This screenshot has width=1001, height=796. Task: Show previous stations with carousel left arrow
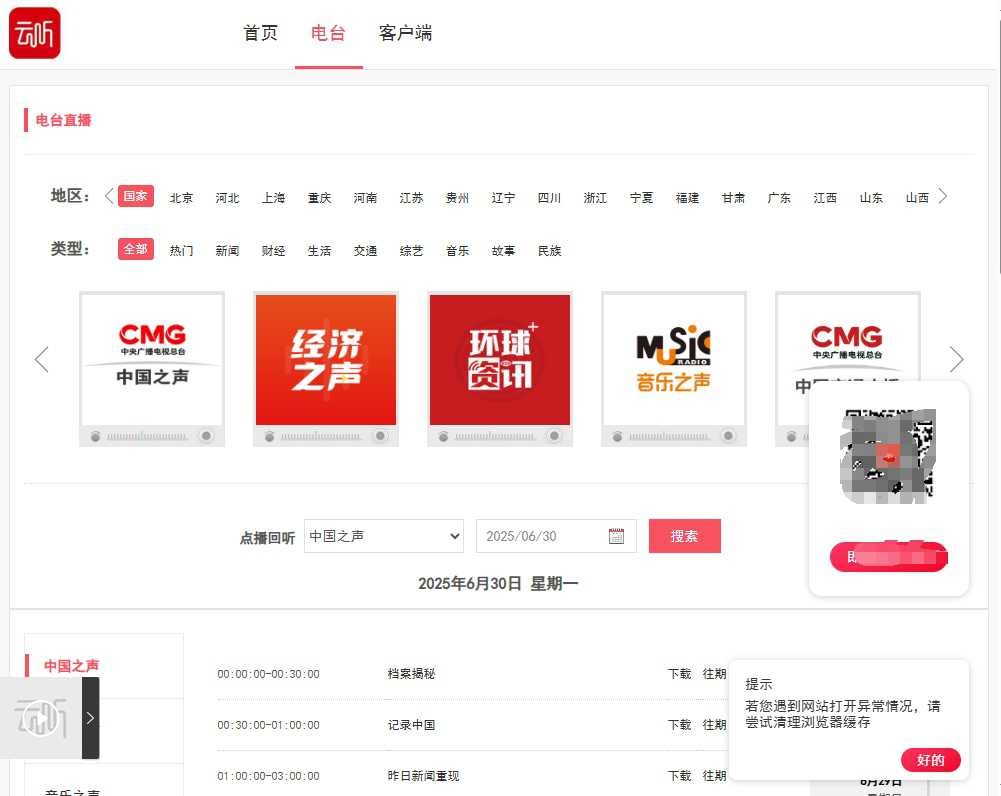pos(42,360)
